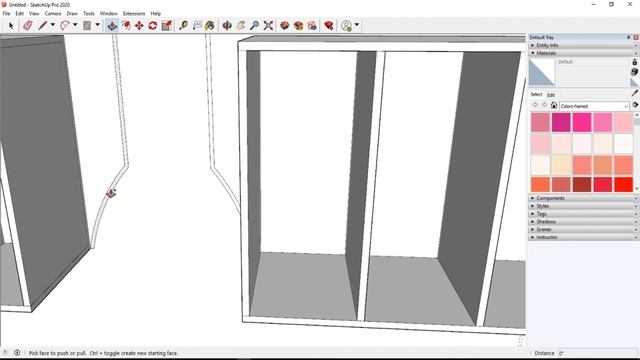Open the 3D Warehouse icon
The image size is (640, 360).
tap(284, 26)
